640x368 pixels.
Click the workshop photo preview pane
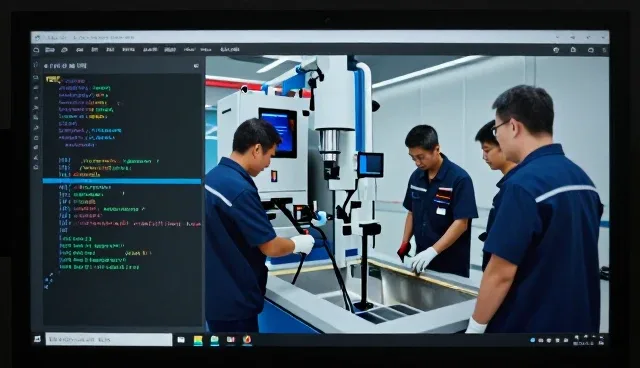407,194
